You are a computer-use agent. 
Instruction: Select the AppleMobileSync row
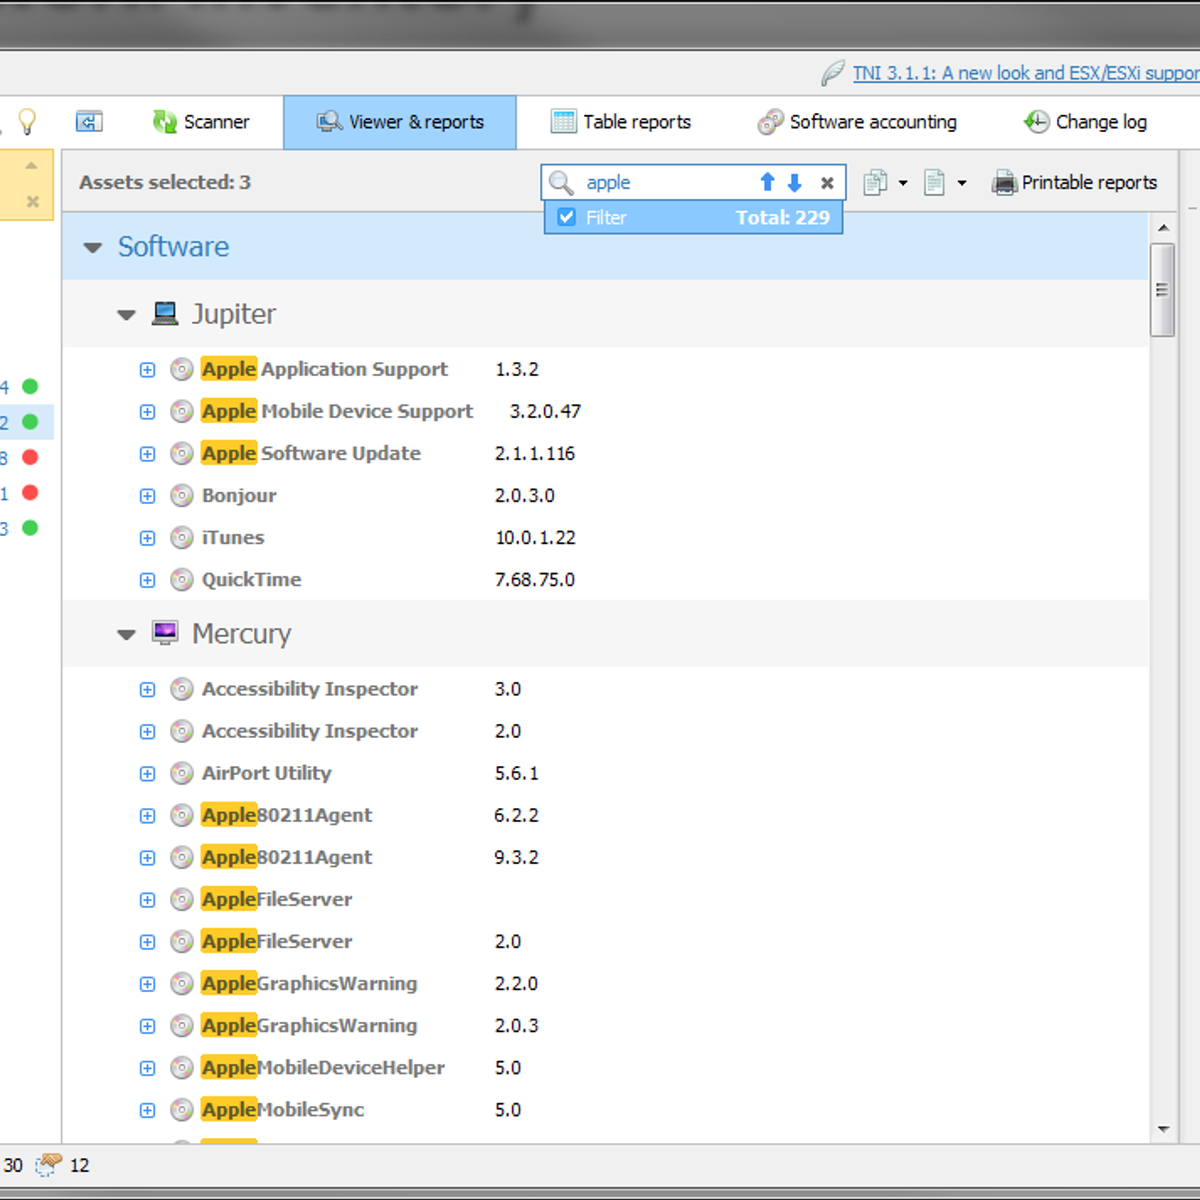pos(606,1110)
